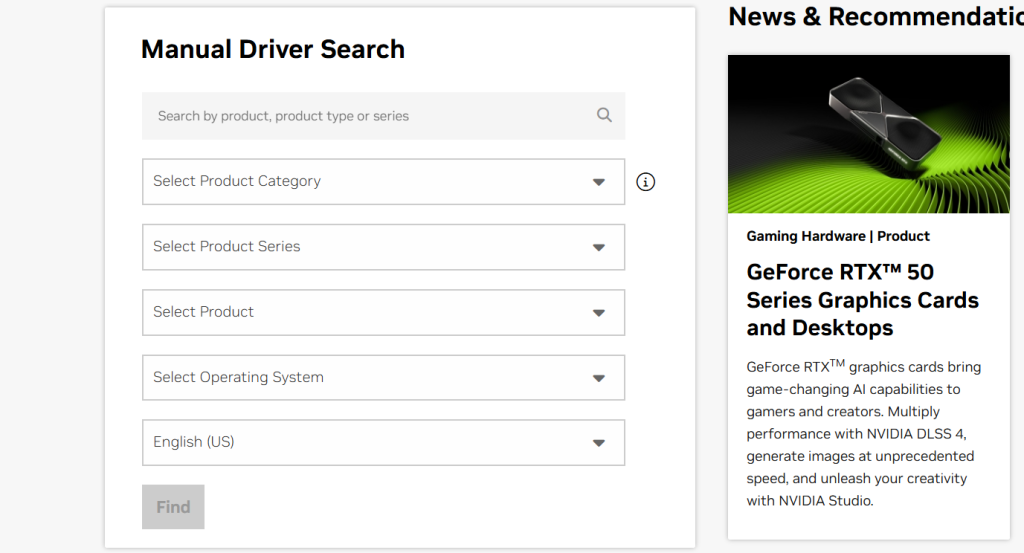Expand the Select Operating System dropdown
The height and width of the screenshot is (553, 1024).
click(370, 378)
